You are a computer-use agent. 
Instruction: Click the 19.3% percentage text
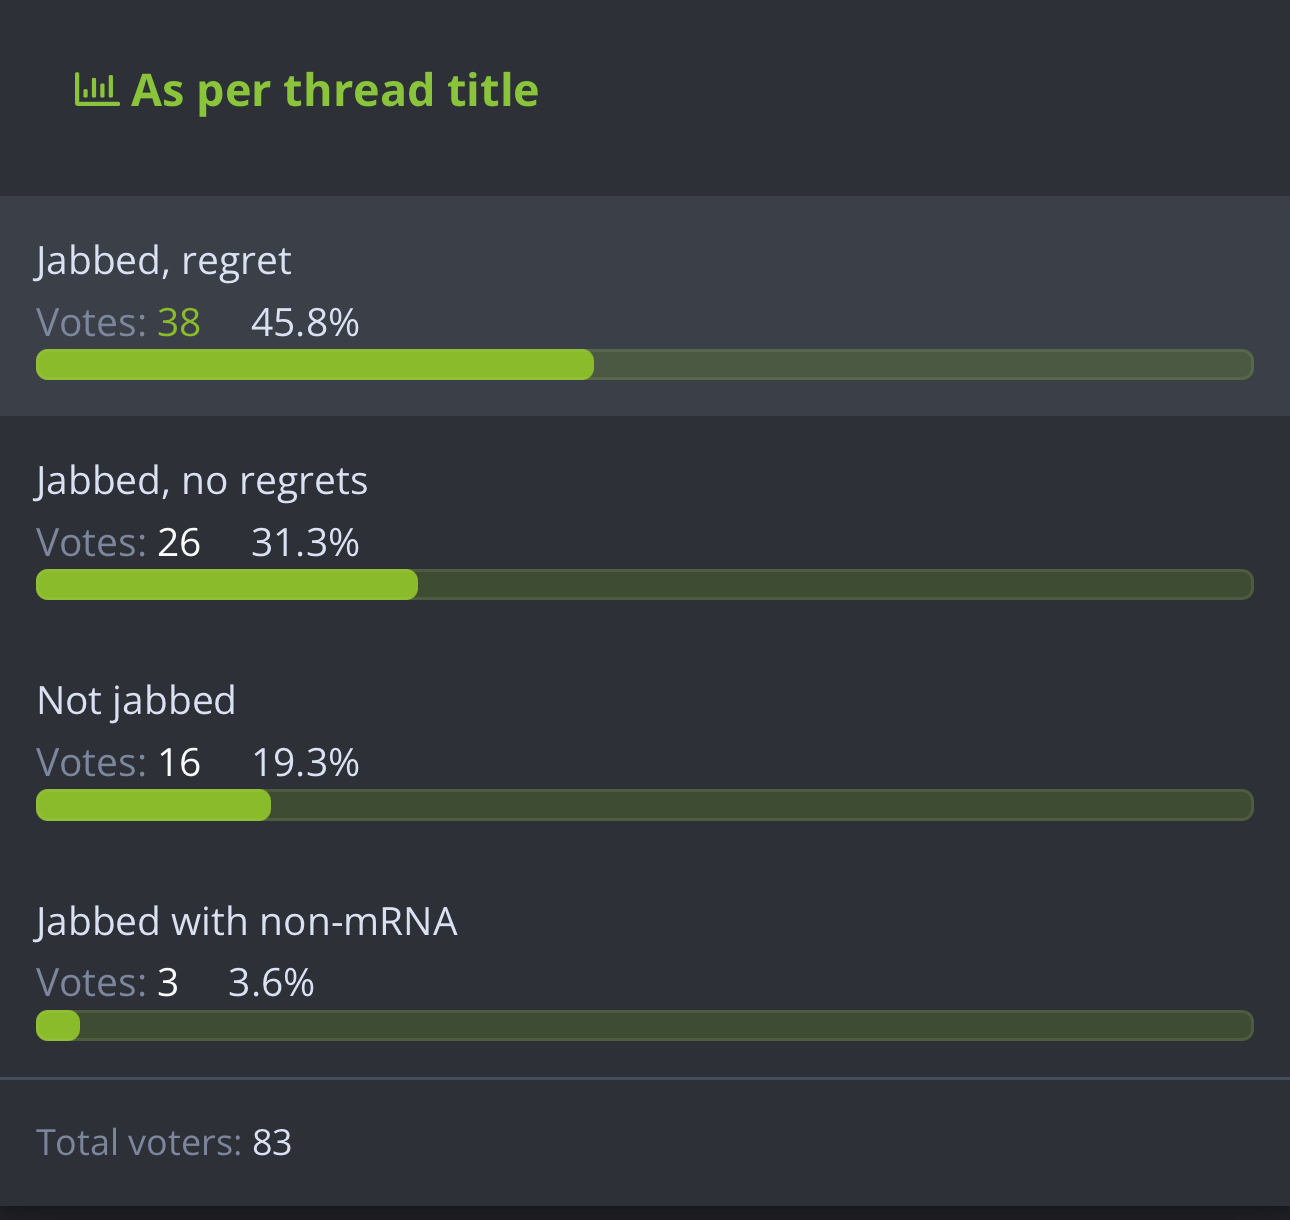[x=305, y=763]
